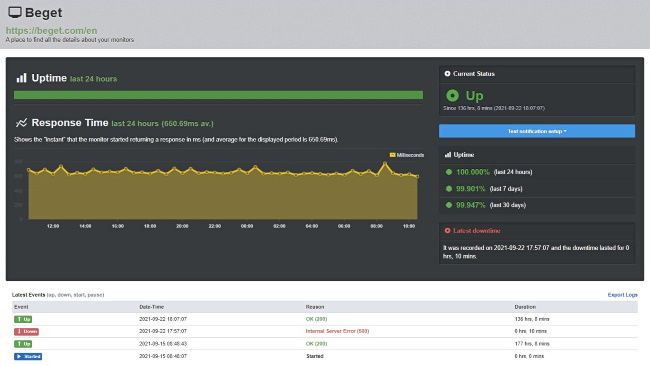Click the 177 hrs, 8 mins duration cell
The width and height of the screenshot is (650, 365).
tap(532, 343)
